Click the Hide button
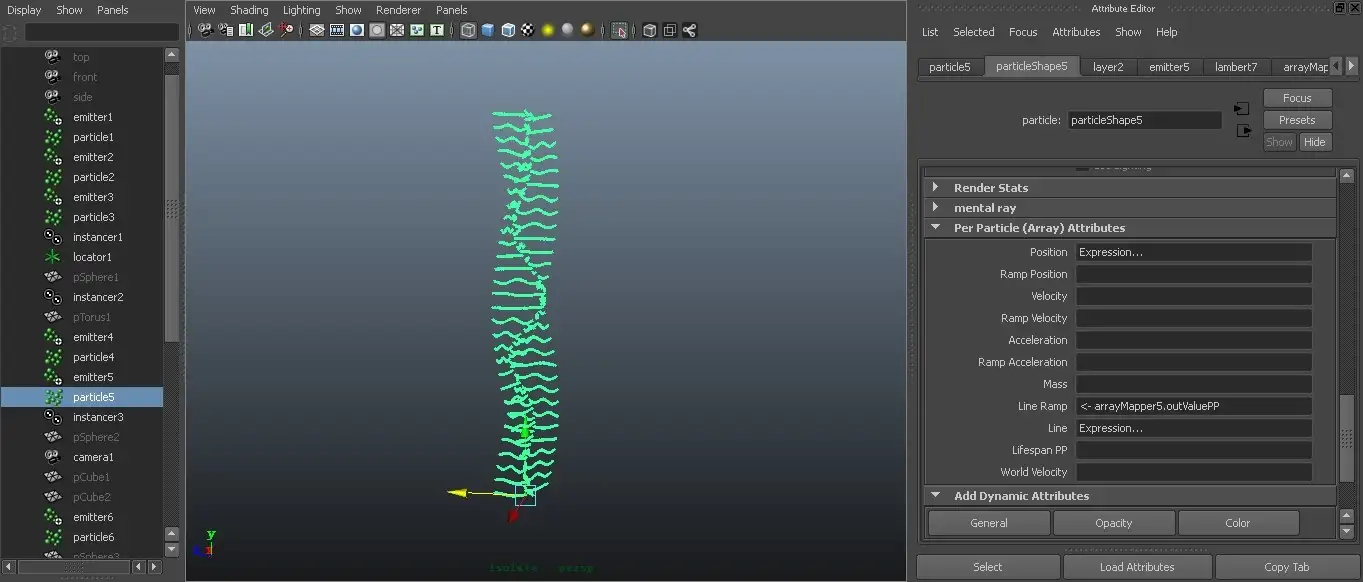 [x=1315, y=142]
